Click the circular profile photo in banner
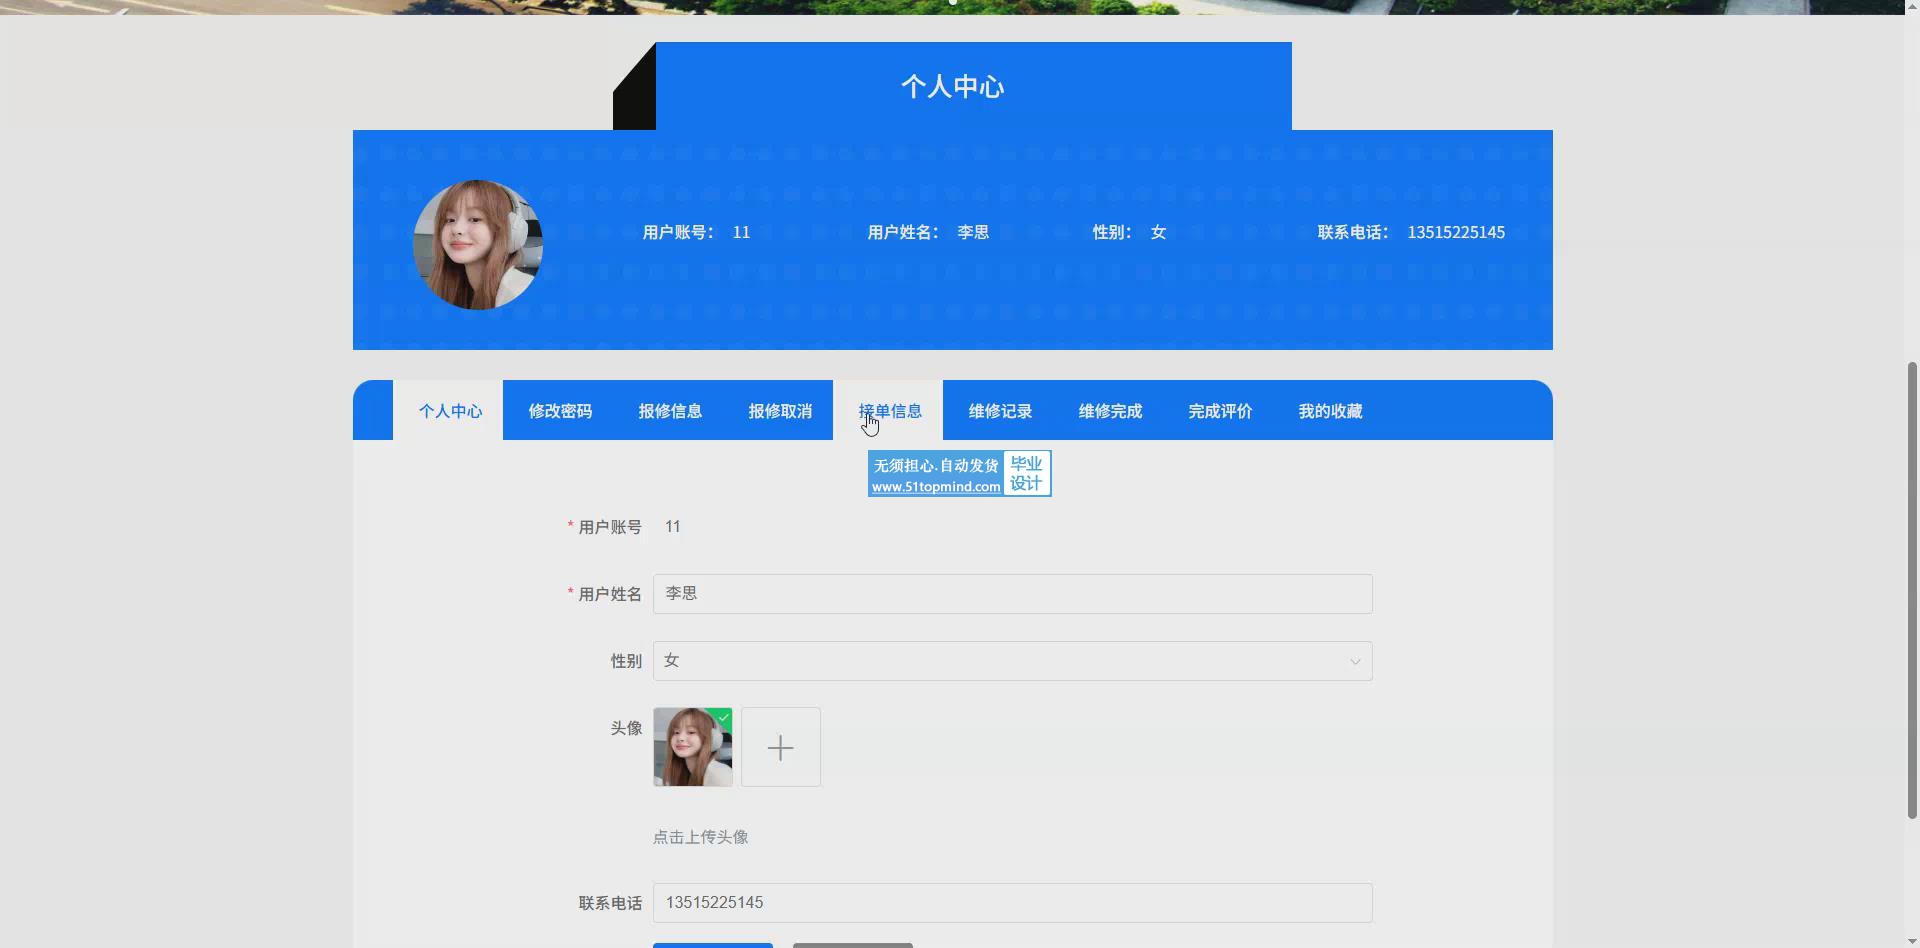The image size is (1920, 948). click(x=477, y=245)
